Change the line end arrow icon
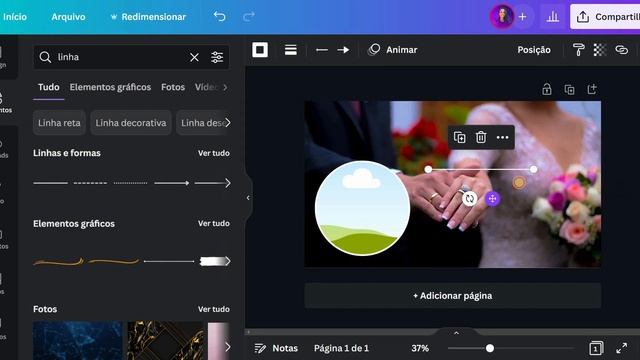 (x=343, y=50)
